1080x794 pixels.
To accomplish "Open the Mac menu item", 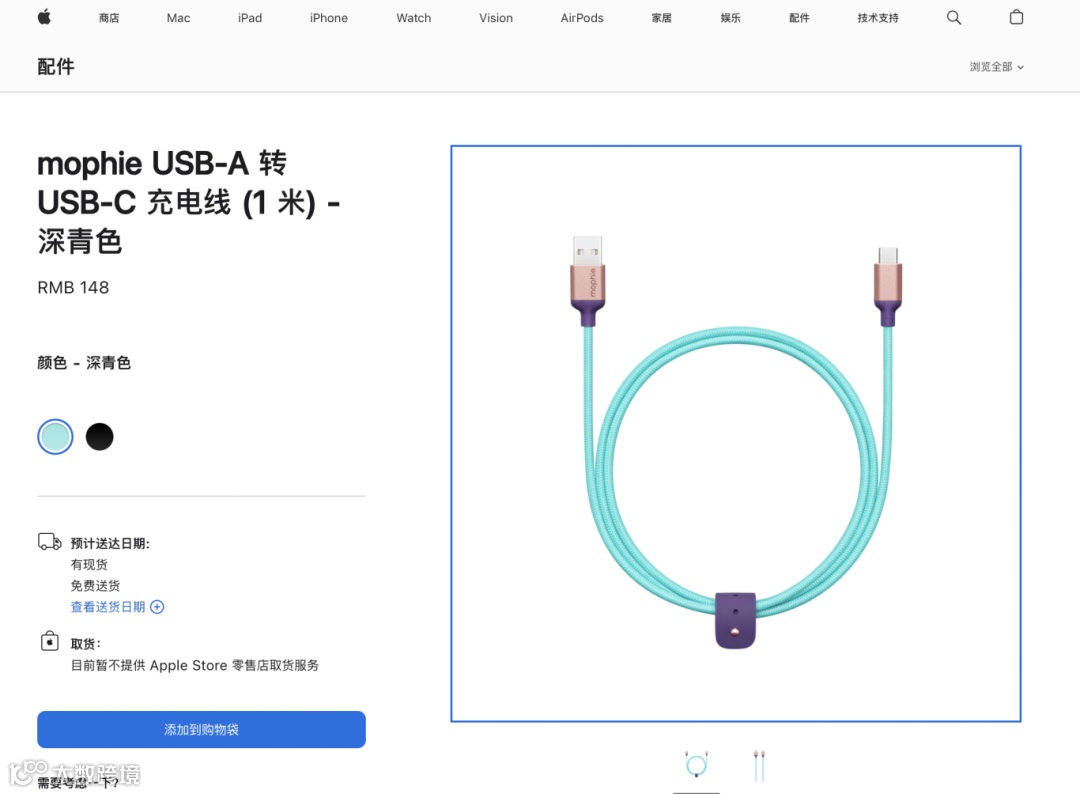I will [x=178, y=18].
